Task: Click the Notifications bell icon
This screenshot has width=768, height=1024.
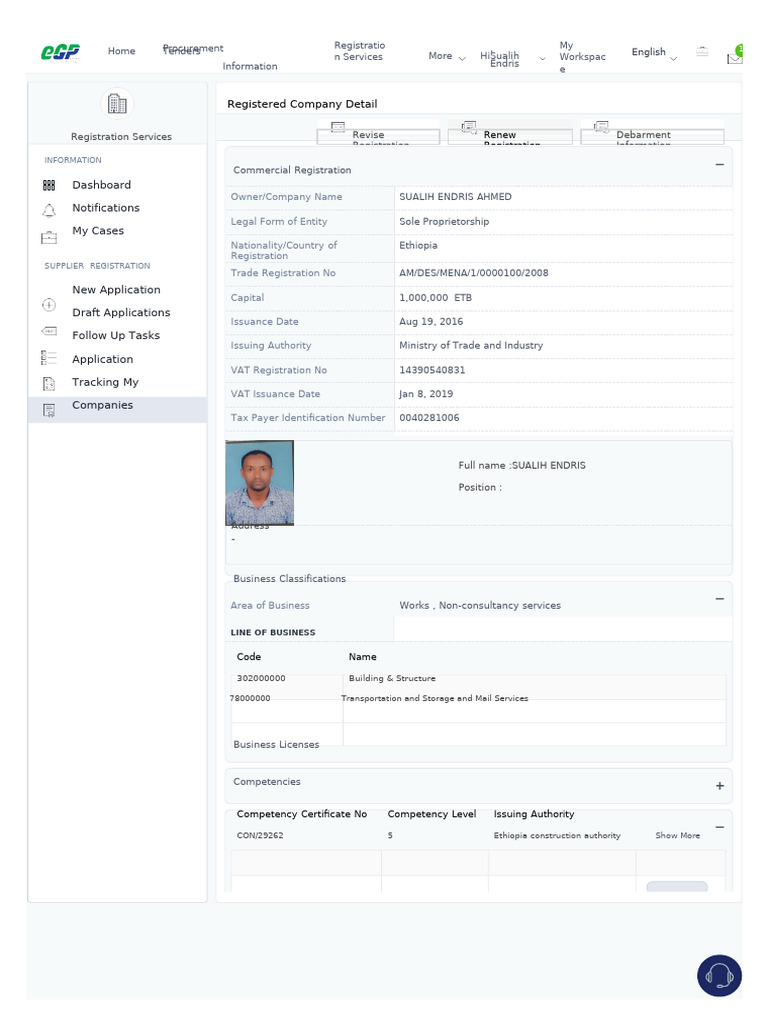Action: click(49, 210)
